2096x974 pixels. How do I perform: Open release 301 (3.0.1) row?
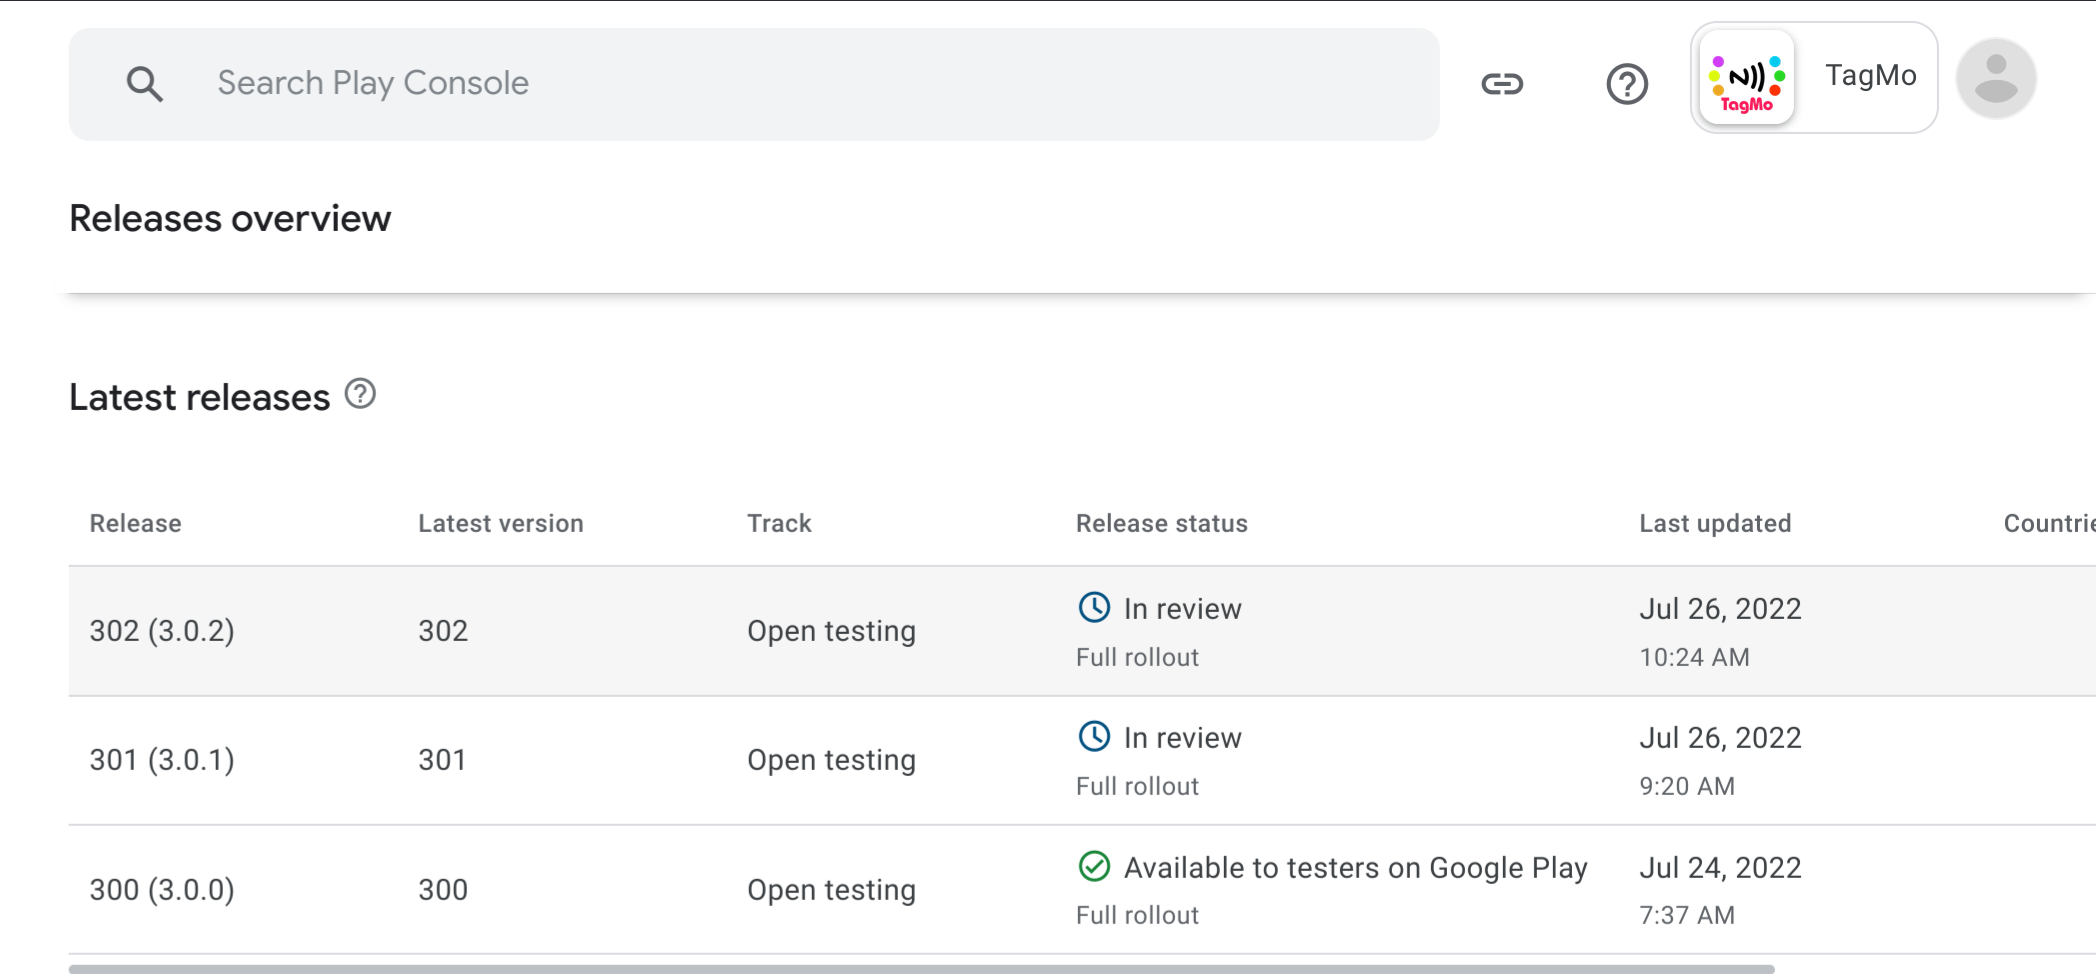[162, 760]
